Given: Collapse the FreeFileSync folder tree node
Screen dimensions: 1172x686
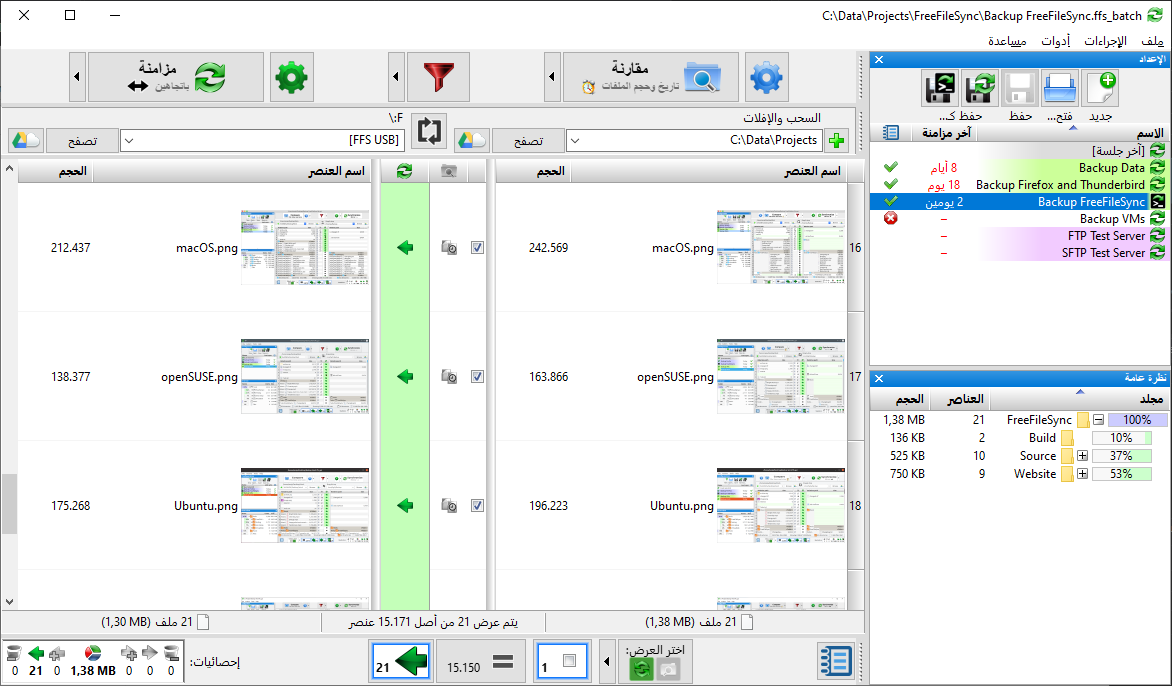Looking at the screenshot, I should click(1098, 420).
